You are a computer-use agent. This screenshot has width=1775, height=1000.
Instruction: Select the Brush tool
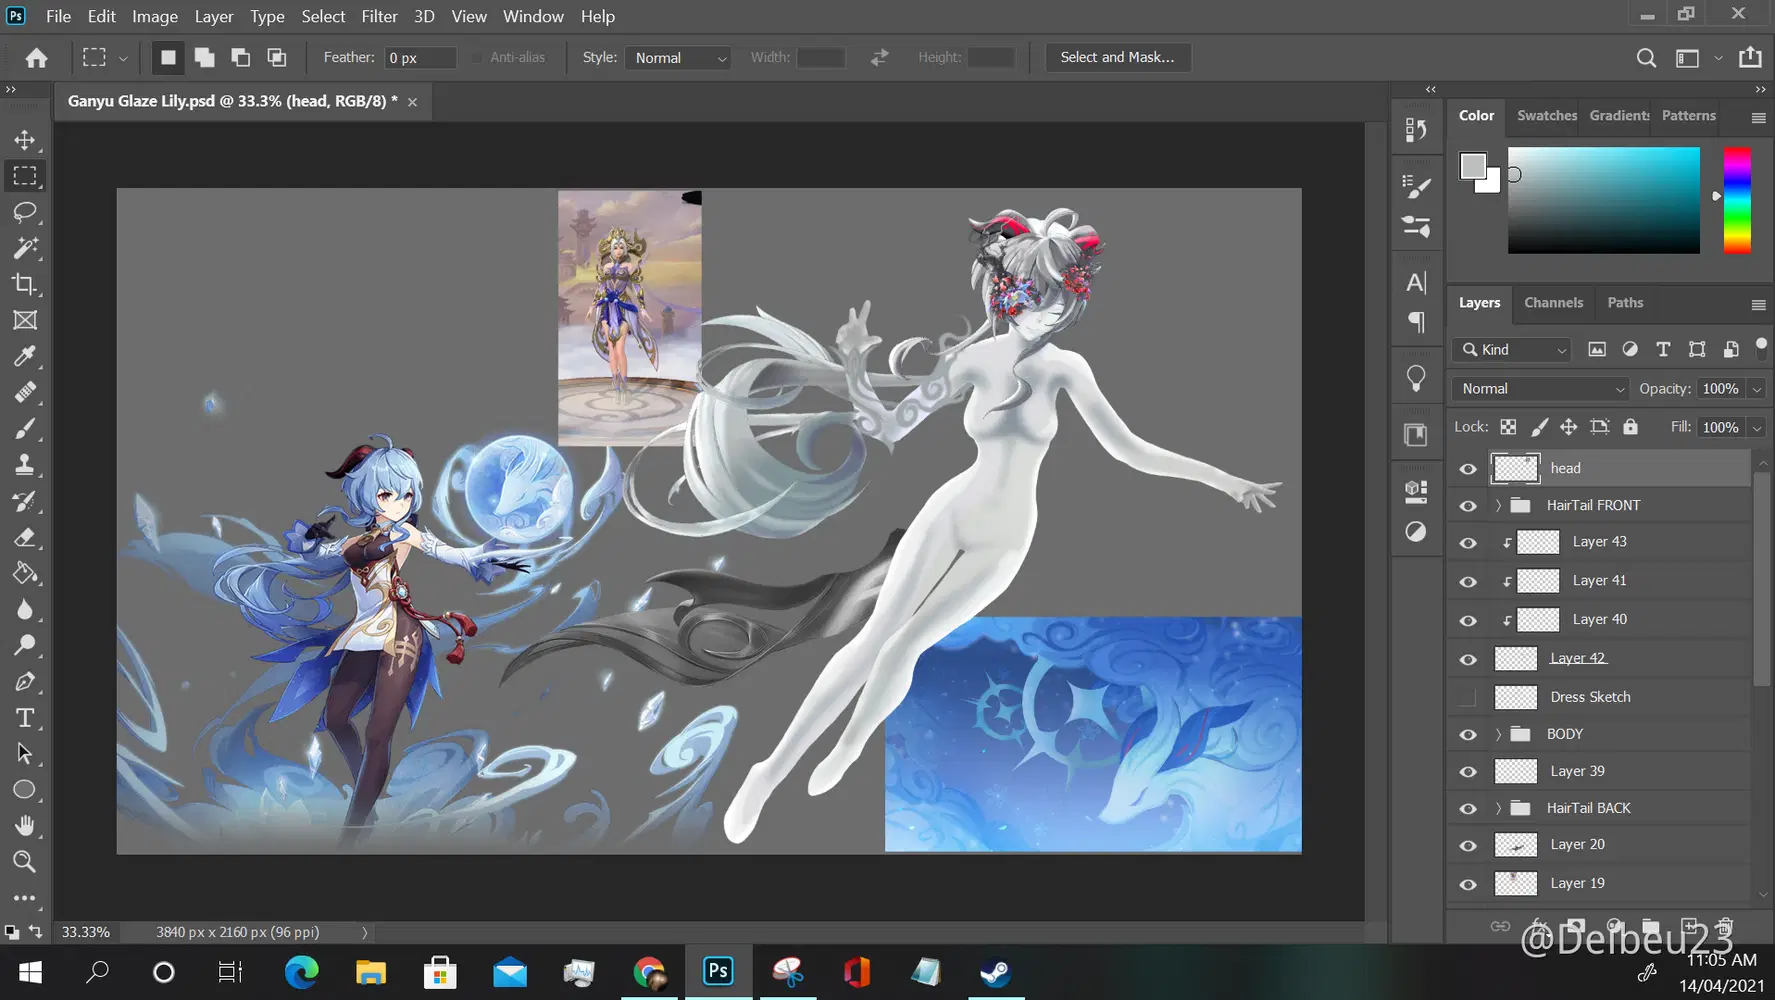[25, 429]
